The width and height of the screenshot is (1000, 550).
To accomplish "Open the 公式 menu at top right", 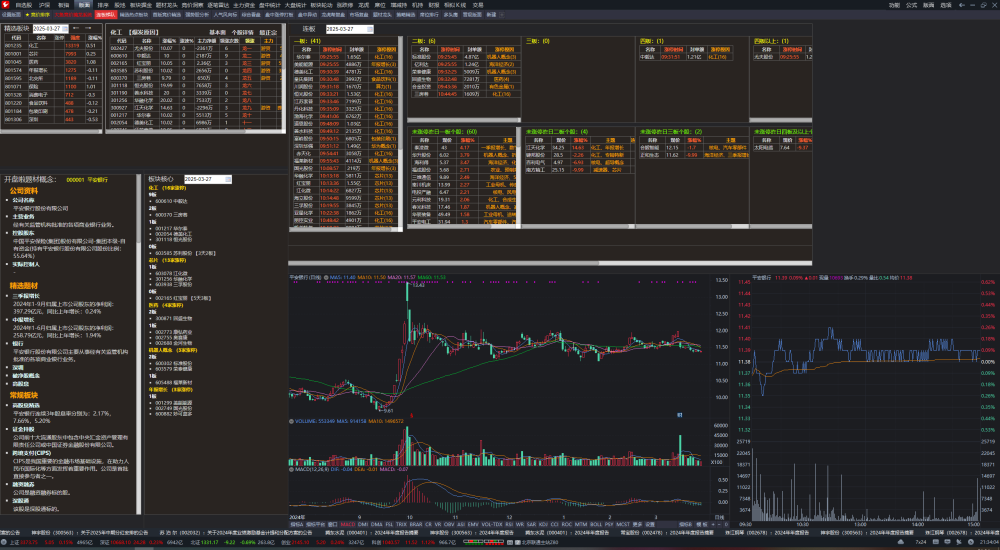I will coord(911,4).
